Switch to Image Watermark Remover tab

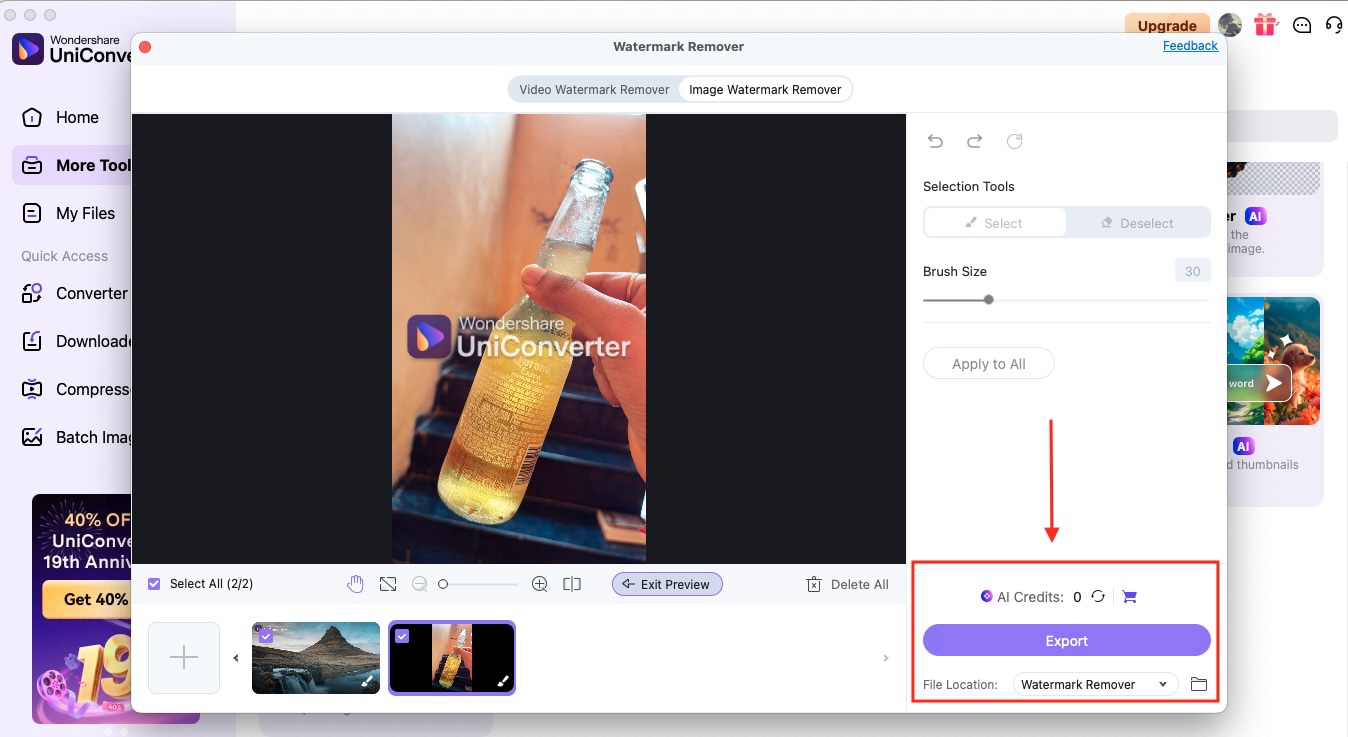pyautogui.click(x=765, y=89)
